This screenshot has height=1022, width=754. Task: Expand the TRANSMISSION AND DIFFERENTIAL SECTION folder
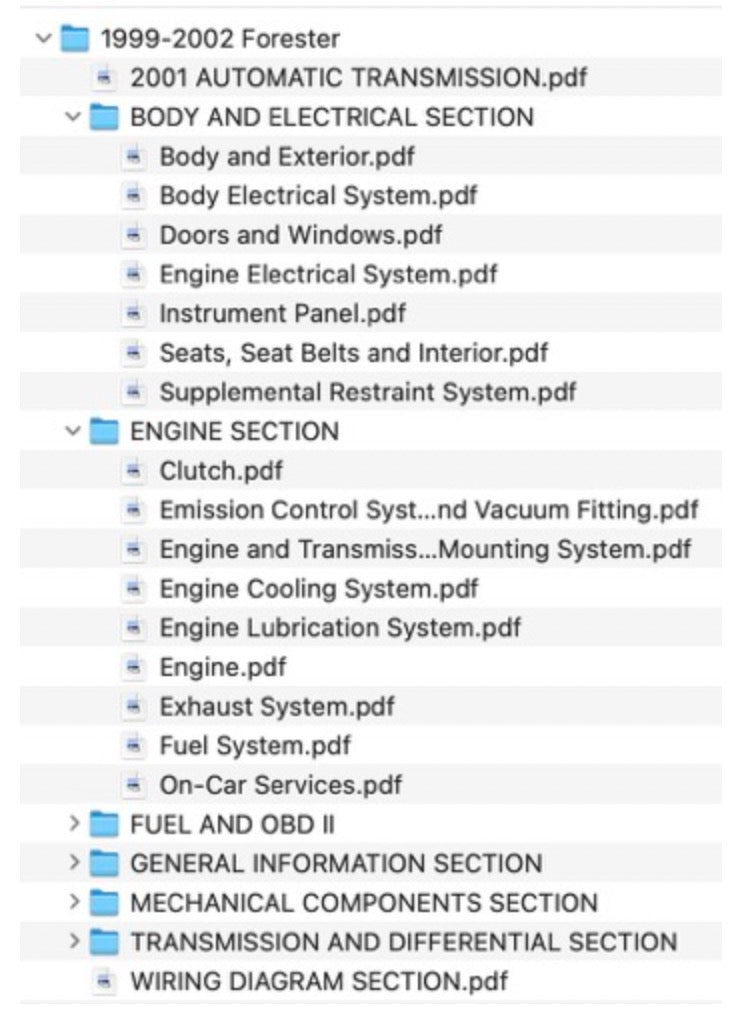[x=74, y=941]
